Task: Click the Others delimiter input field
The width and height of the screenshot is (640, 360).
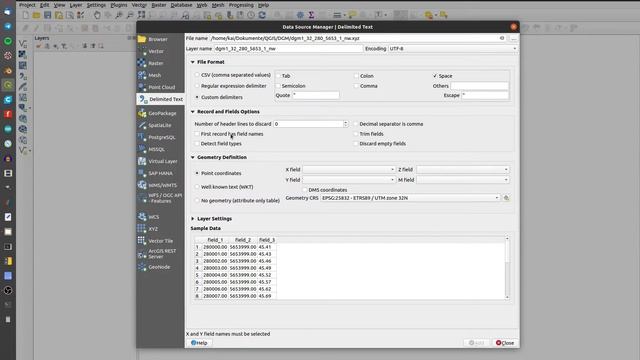Action: (480, 86)
